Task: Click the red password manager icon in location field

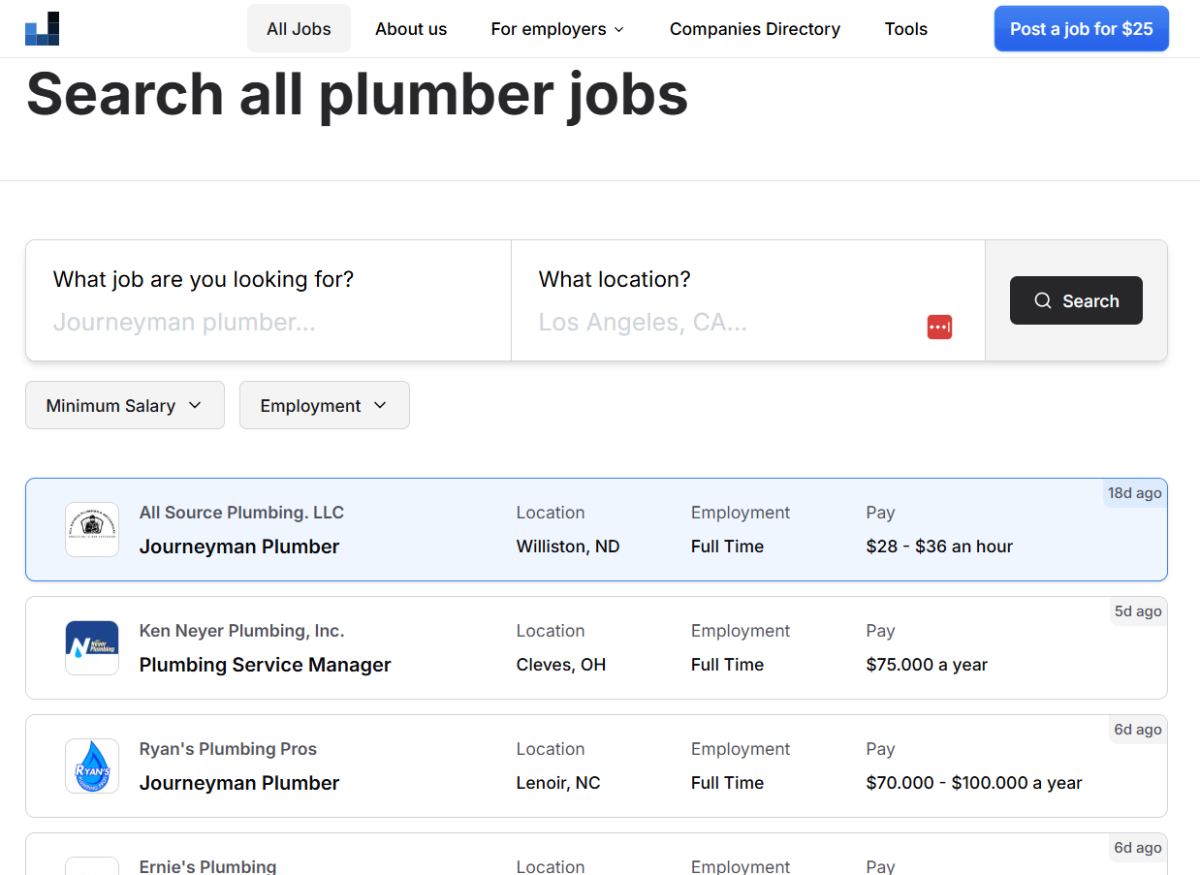Action: (939, 327)
